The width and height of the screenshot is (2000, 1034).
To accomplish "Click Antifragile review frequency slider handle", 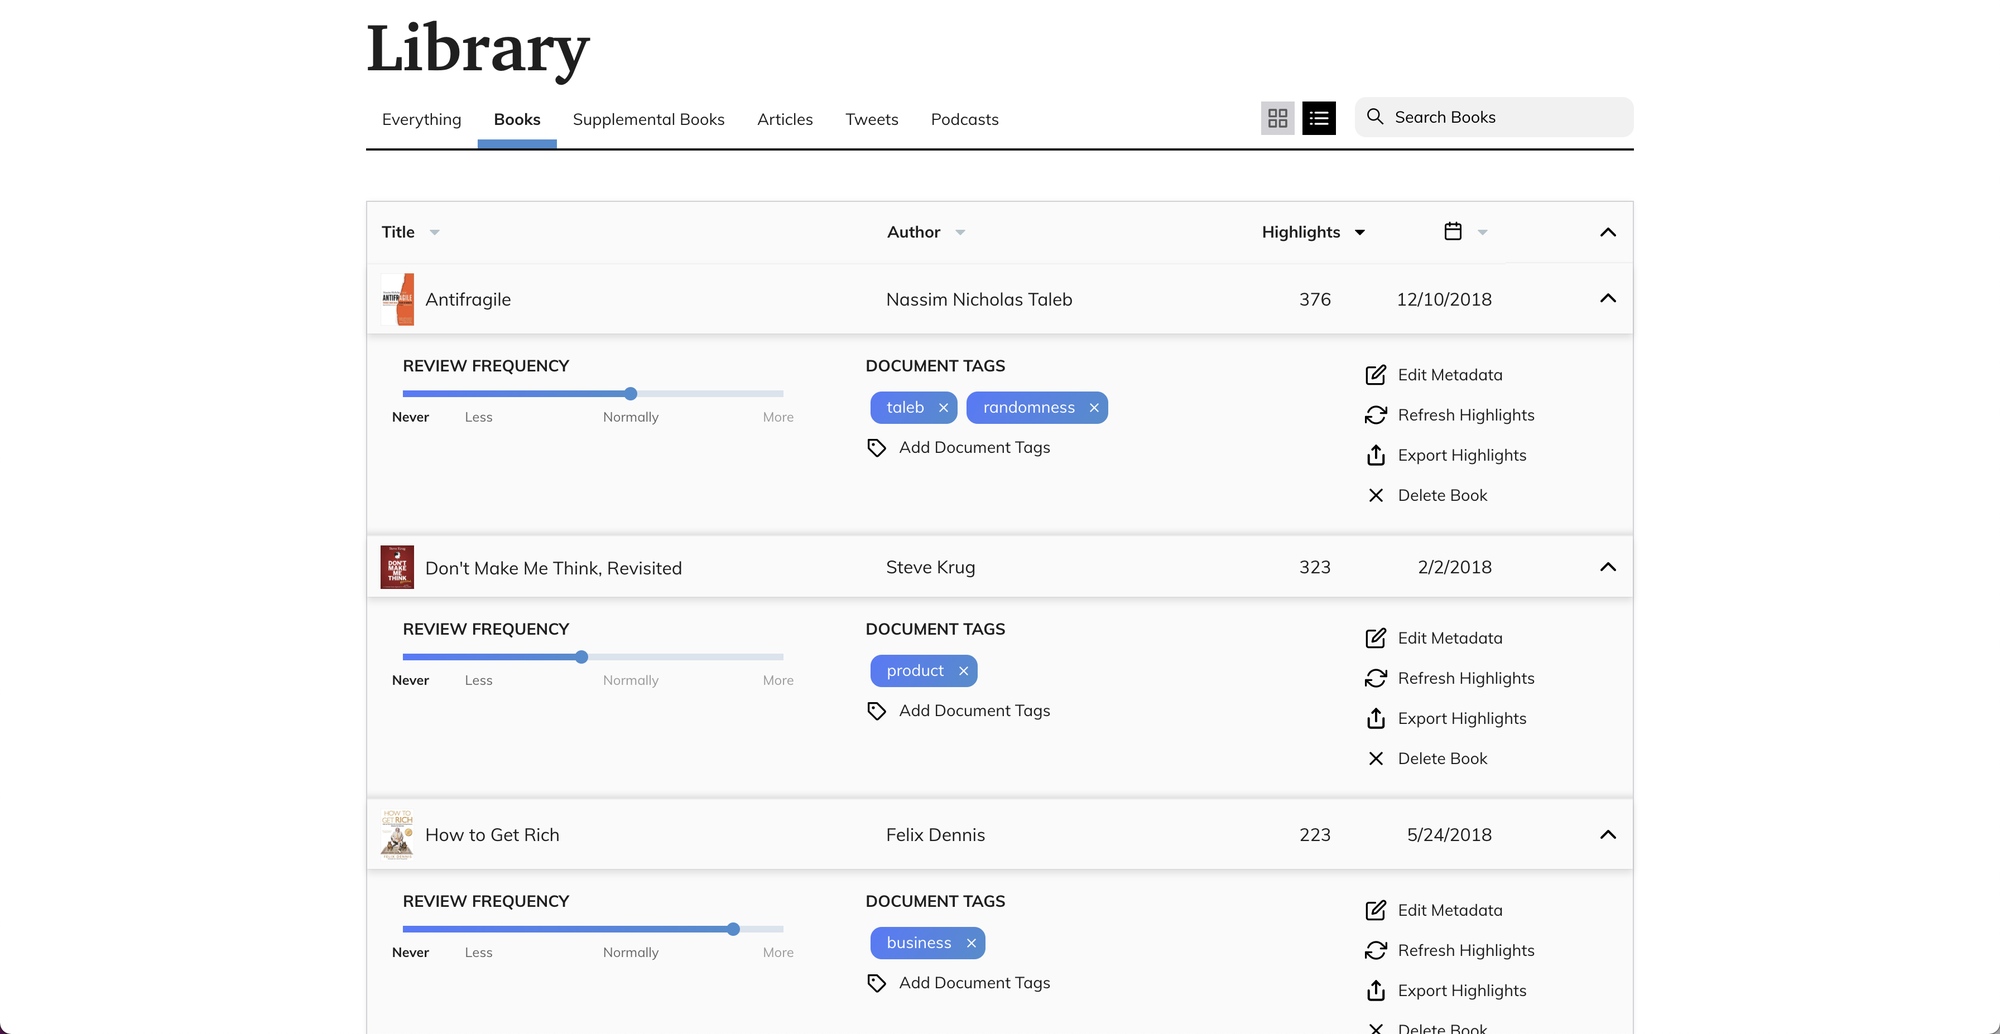I will coord(631,394).
